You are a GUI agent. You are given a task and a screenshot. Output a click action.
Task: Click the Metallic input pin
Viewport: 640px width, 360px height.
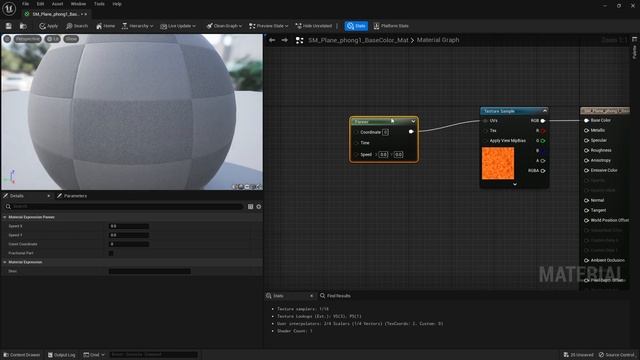point(586,130)
